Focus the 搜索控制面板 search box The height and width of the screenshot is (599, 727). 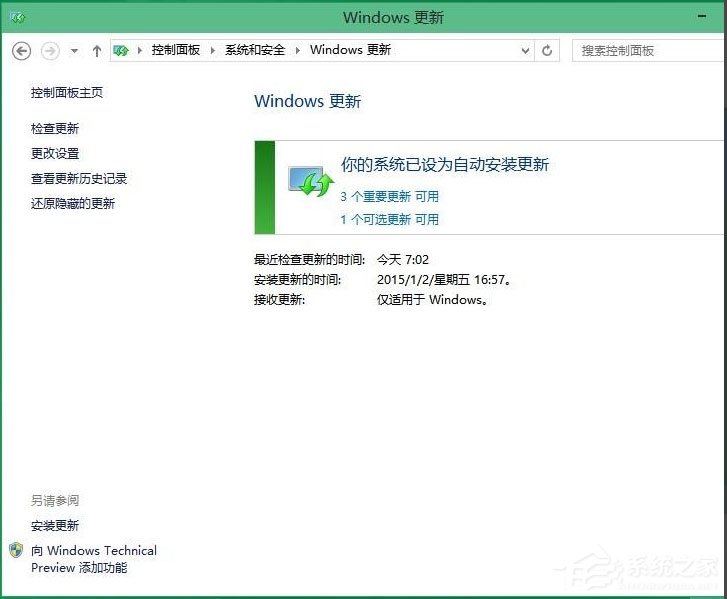pyautogui.click(x=649, y=51)
